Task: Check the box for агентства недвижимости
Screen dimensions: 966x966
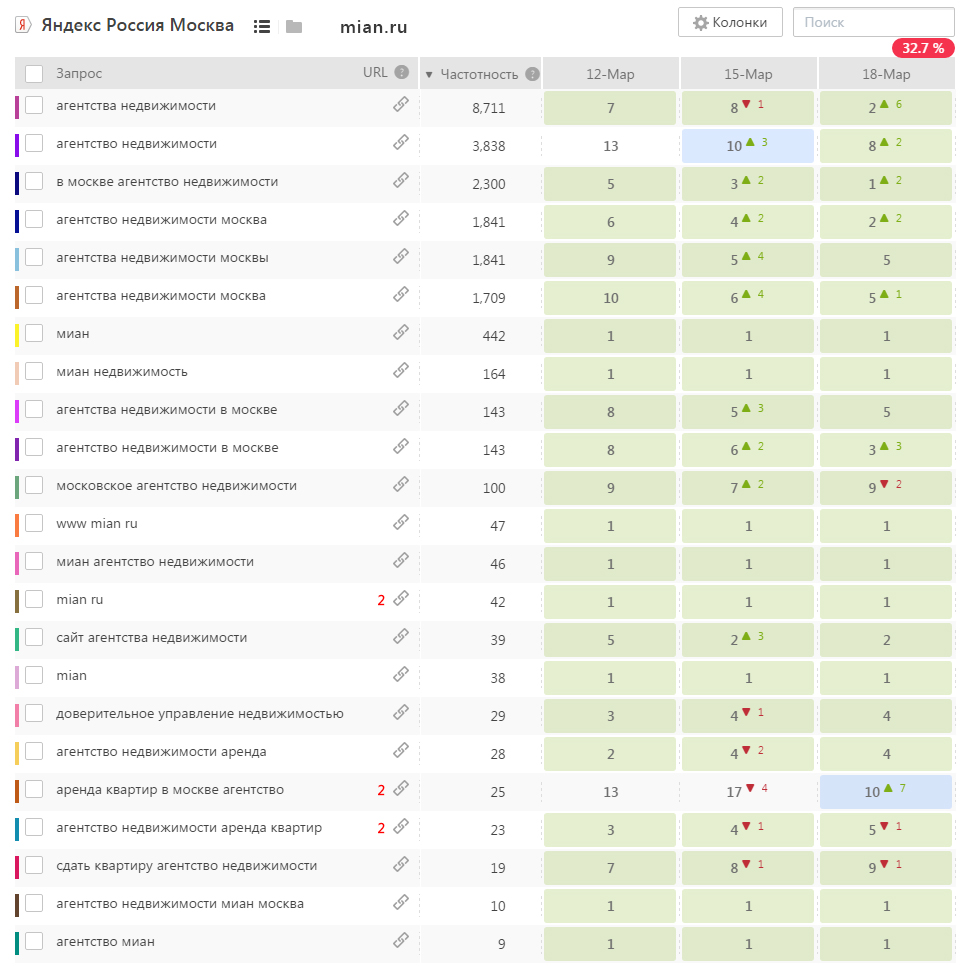Action: tap(34, 105)
